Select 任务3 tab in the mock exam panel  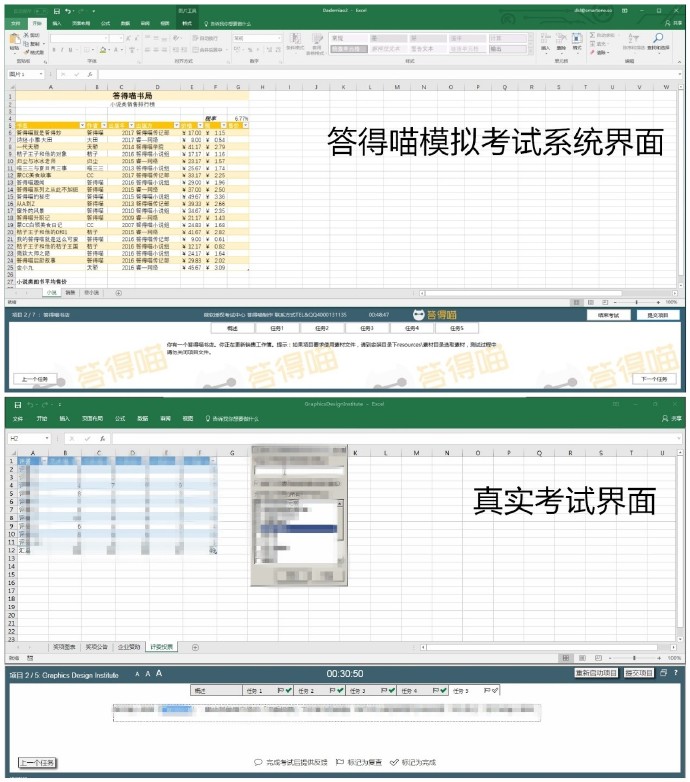click(367, 328)
